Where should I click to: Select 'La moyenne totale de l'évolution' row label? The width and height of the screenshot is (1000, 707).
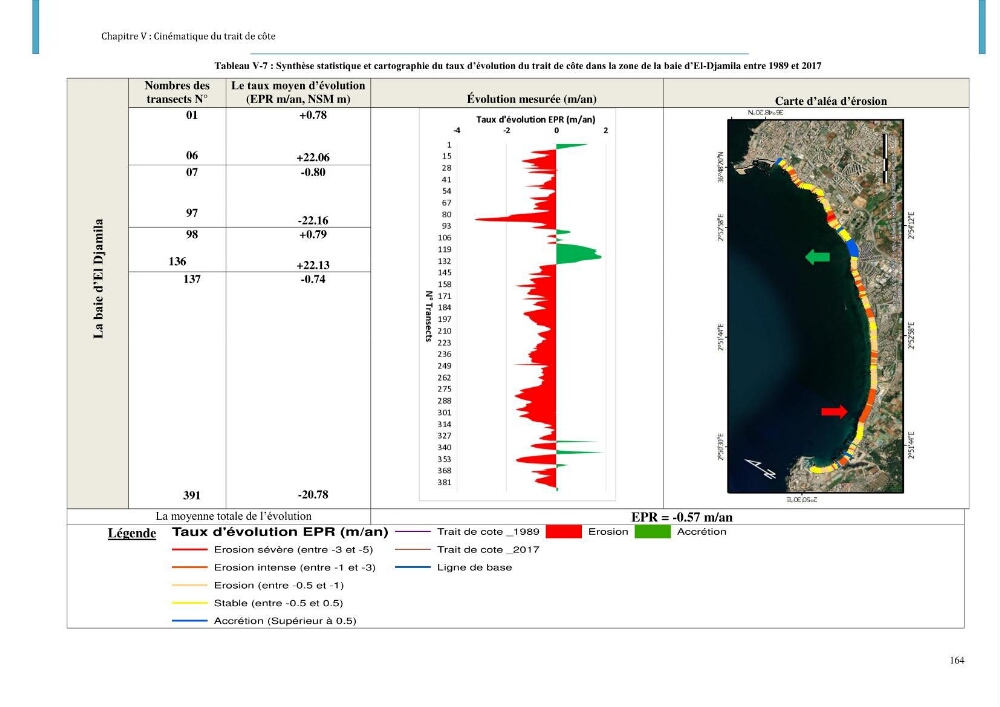pos(233,516)
